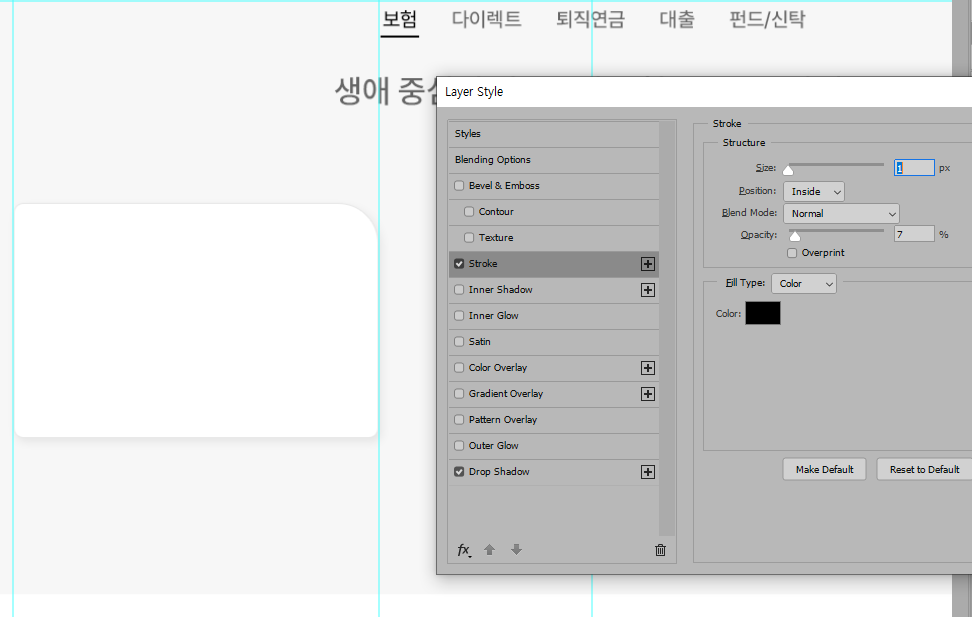Image resolution: width=972 pixels, height=617 pixels.
Task: Tick the Pattern Overlay checkbox
Action: click(459, 420)
